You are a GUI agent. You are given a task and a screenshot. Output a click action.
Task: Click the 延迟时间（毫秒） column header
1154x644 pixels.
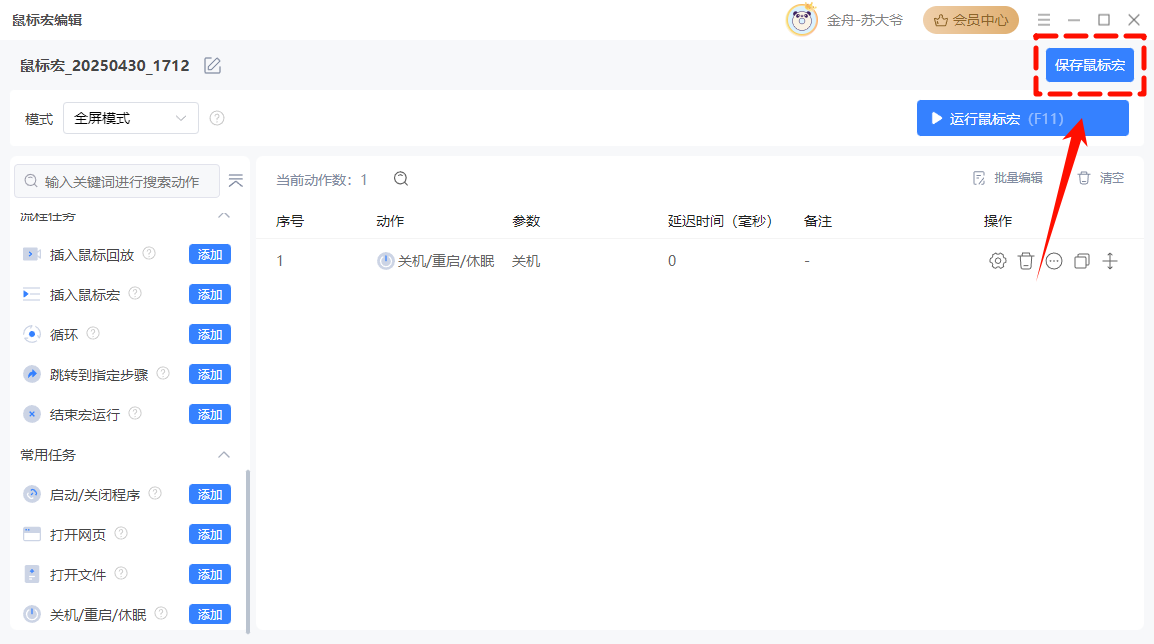pyautogui.click(x=720, y=222)
